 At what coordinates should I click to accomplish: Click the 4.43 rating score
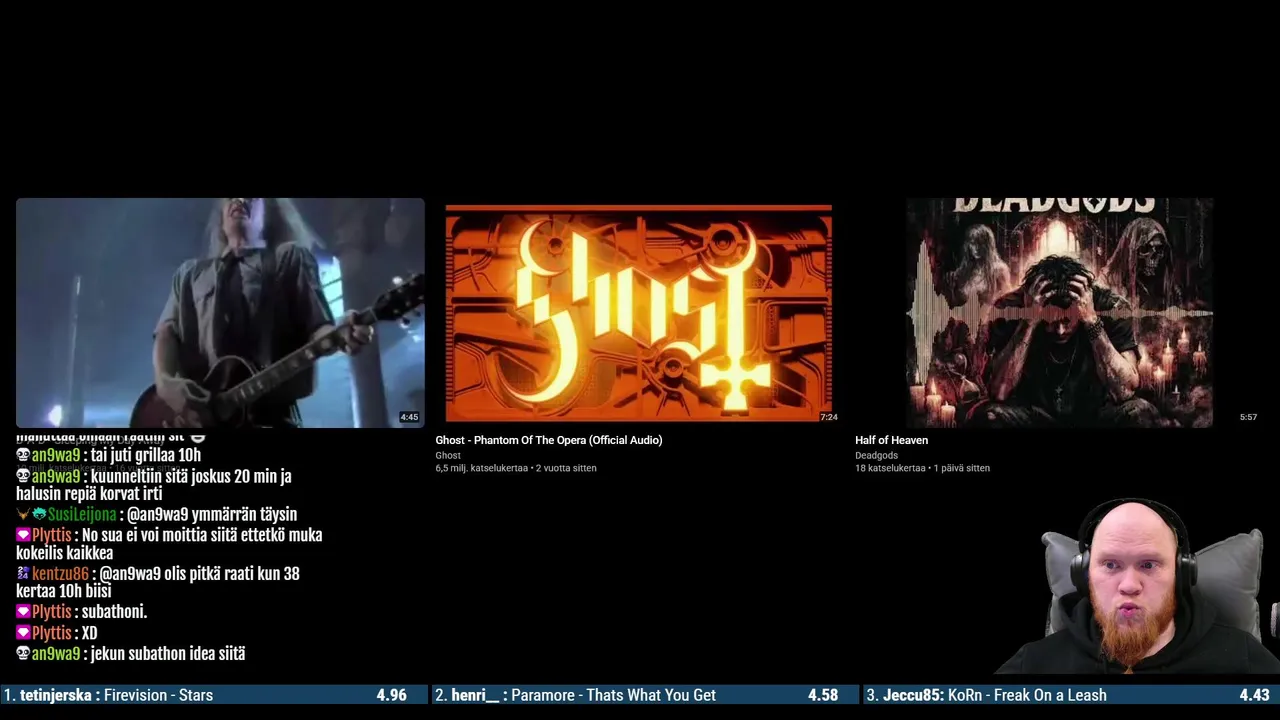click(1254, 695)
